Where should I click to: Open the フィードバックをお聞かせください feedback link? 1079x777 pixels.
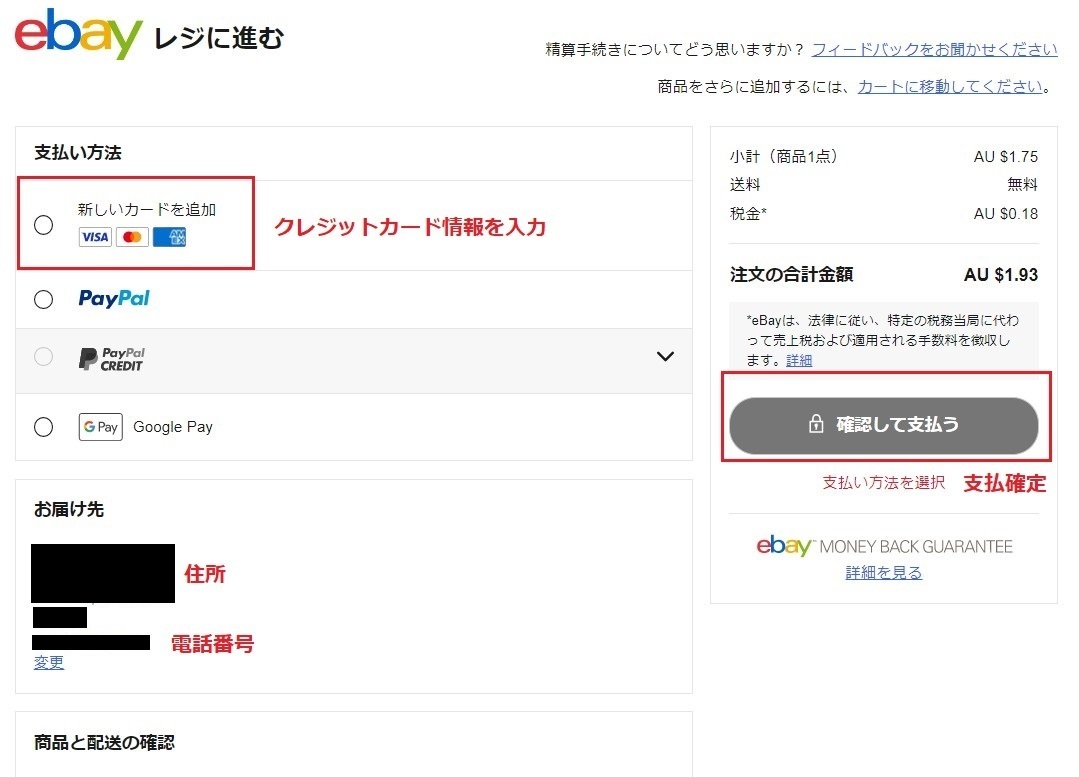click(934, 50)
